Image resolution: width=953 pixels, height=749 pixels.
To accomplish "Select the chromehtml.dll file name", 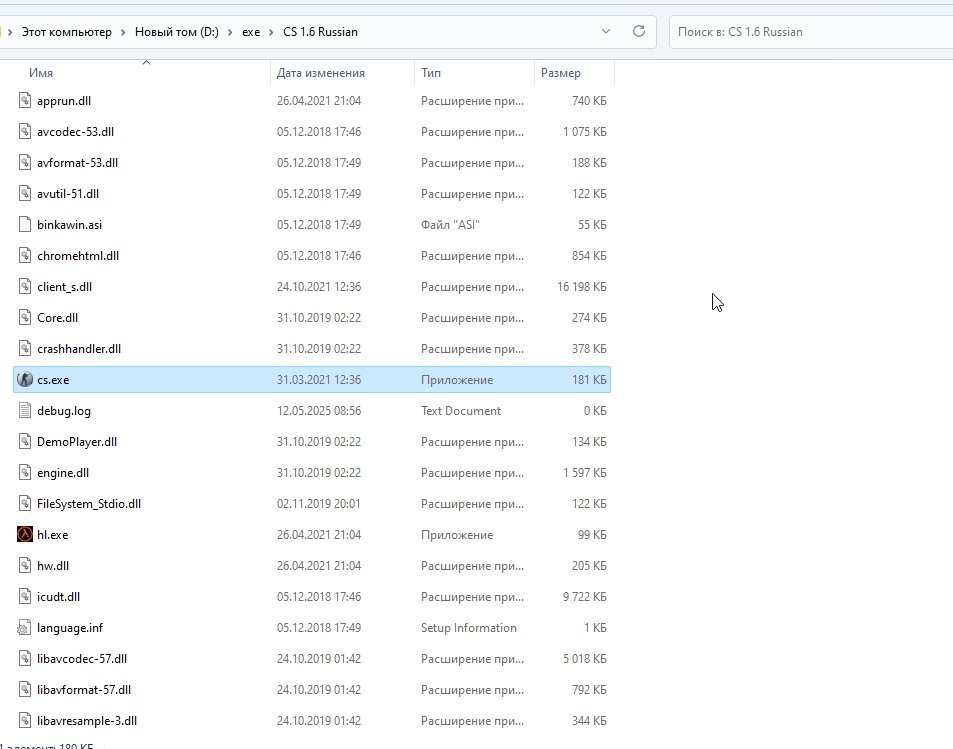I will [78, 256].
